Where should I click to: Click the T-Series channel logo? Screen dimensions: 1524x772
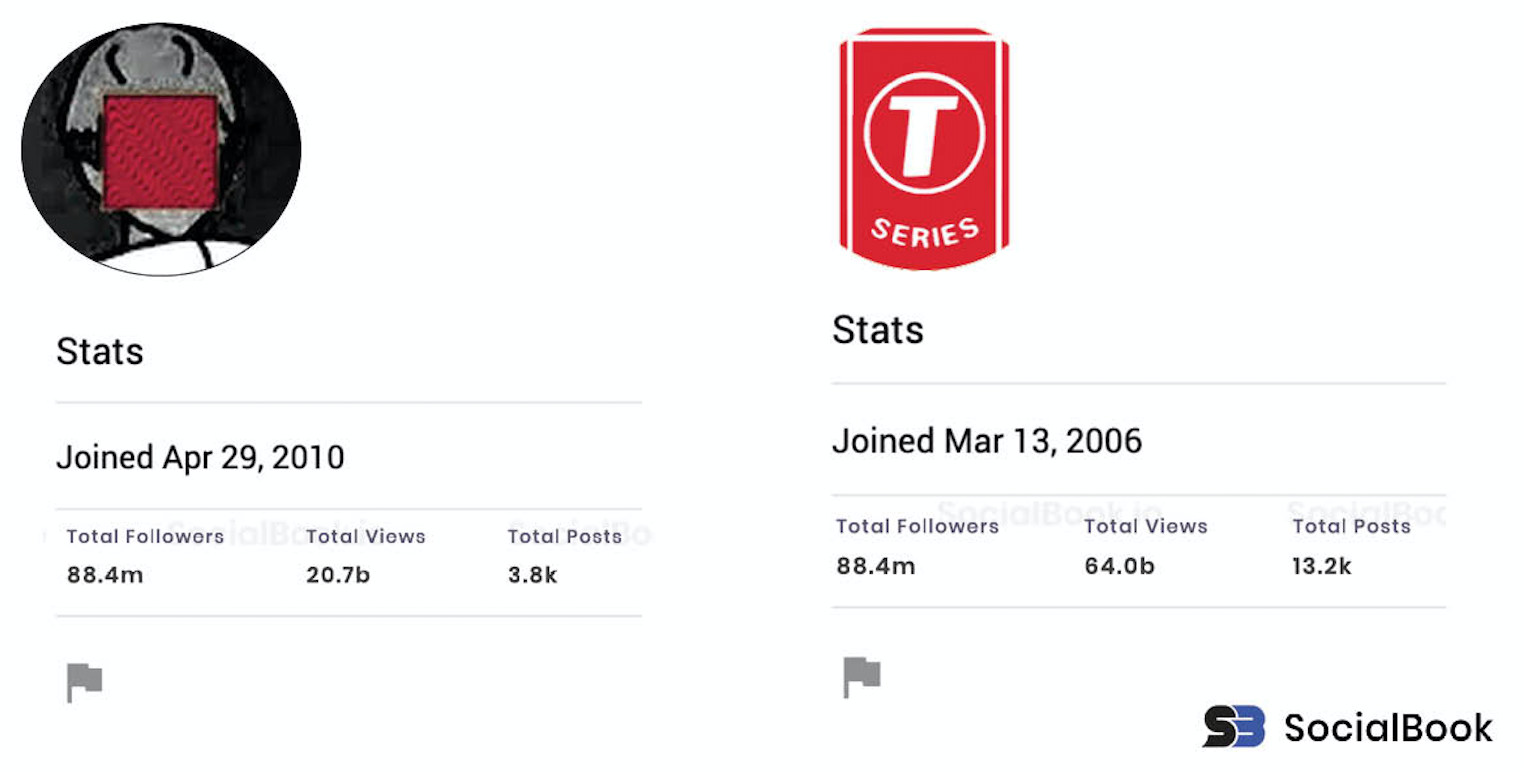tap(923, 149)
